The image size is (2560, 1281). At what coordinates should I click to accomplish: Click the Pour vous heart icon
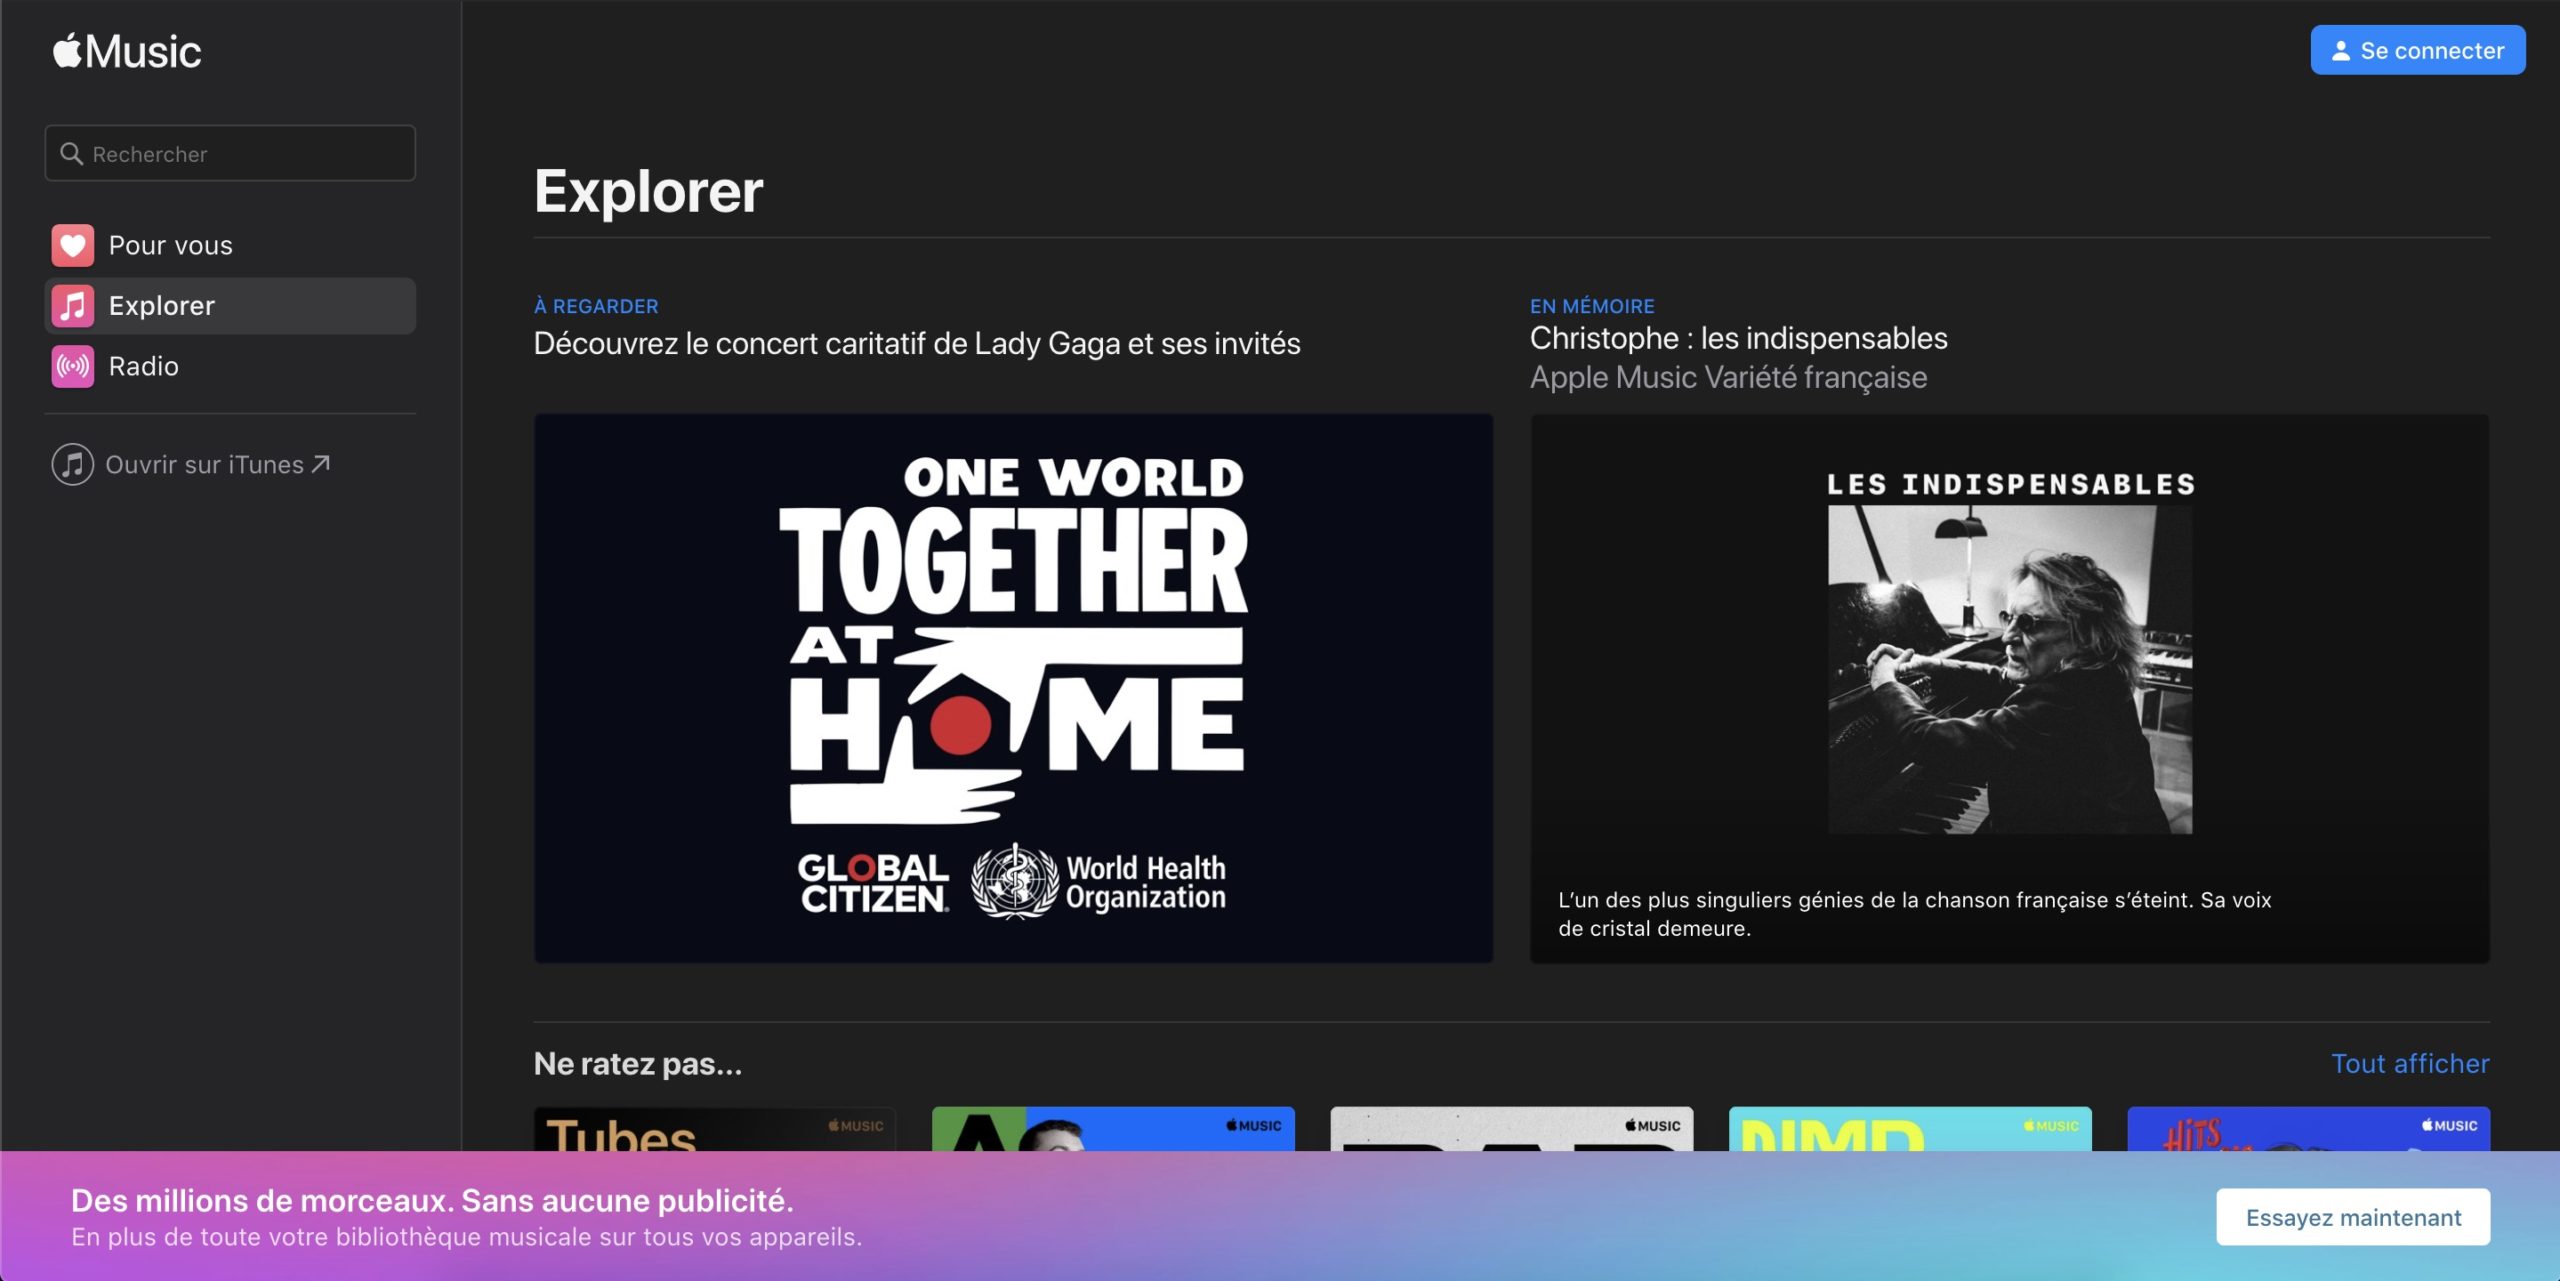[73, 245]
